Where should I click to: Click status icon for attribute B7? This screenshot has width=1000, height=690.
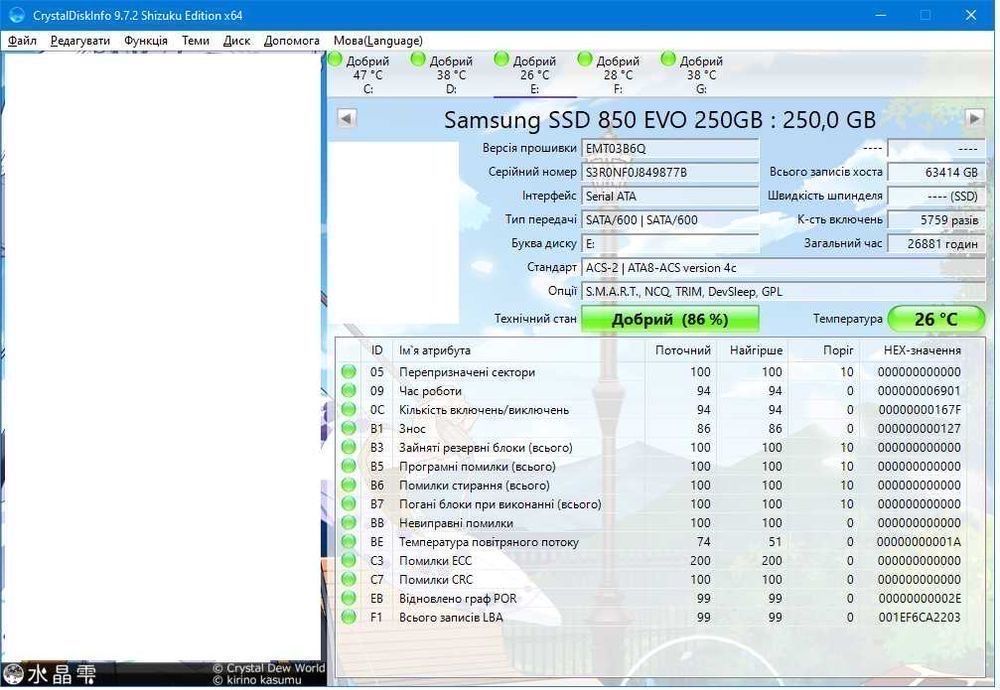click(348, 503)
